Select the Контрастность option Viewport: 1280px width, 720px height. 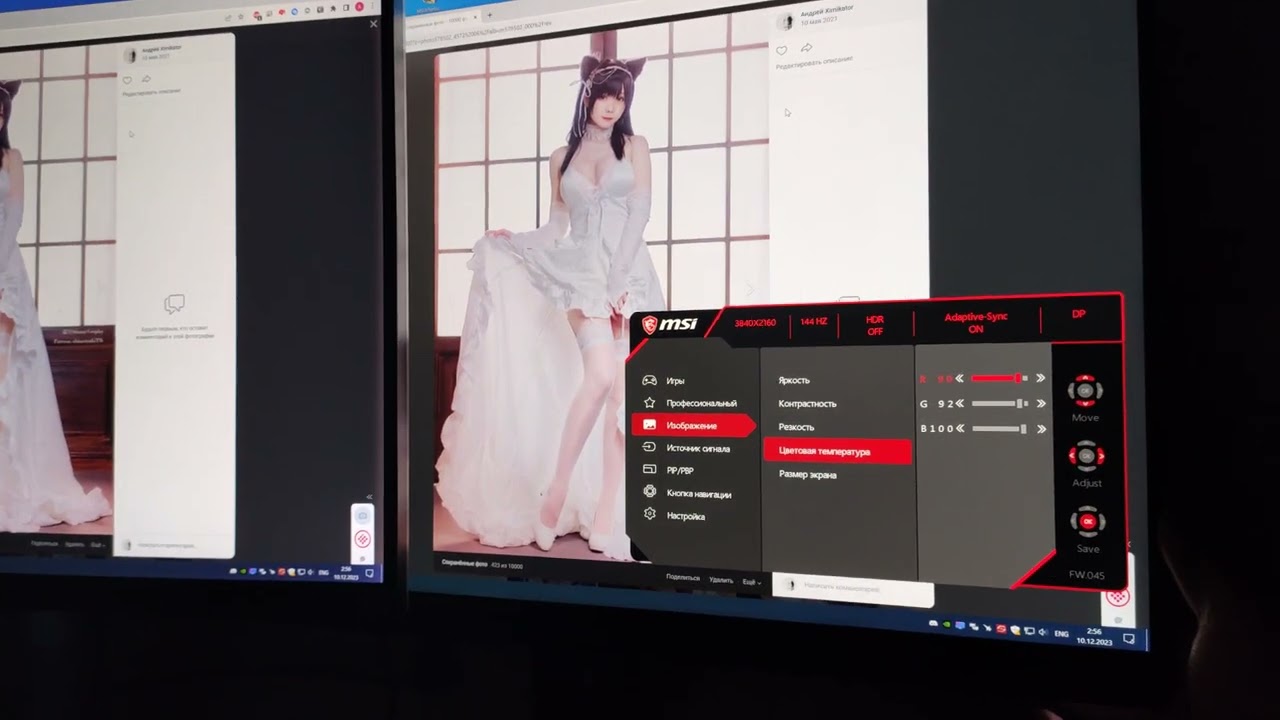807,403
